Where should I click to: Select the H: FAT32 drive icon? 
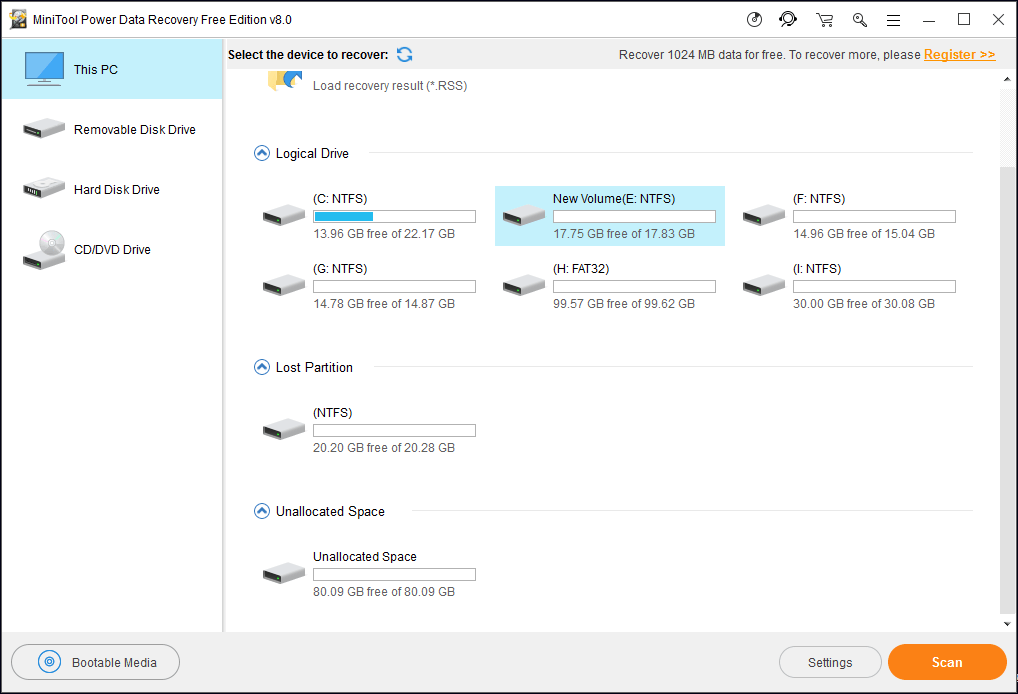524,285
